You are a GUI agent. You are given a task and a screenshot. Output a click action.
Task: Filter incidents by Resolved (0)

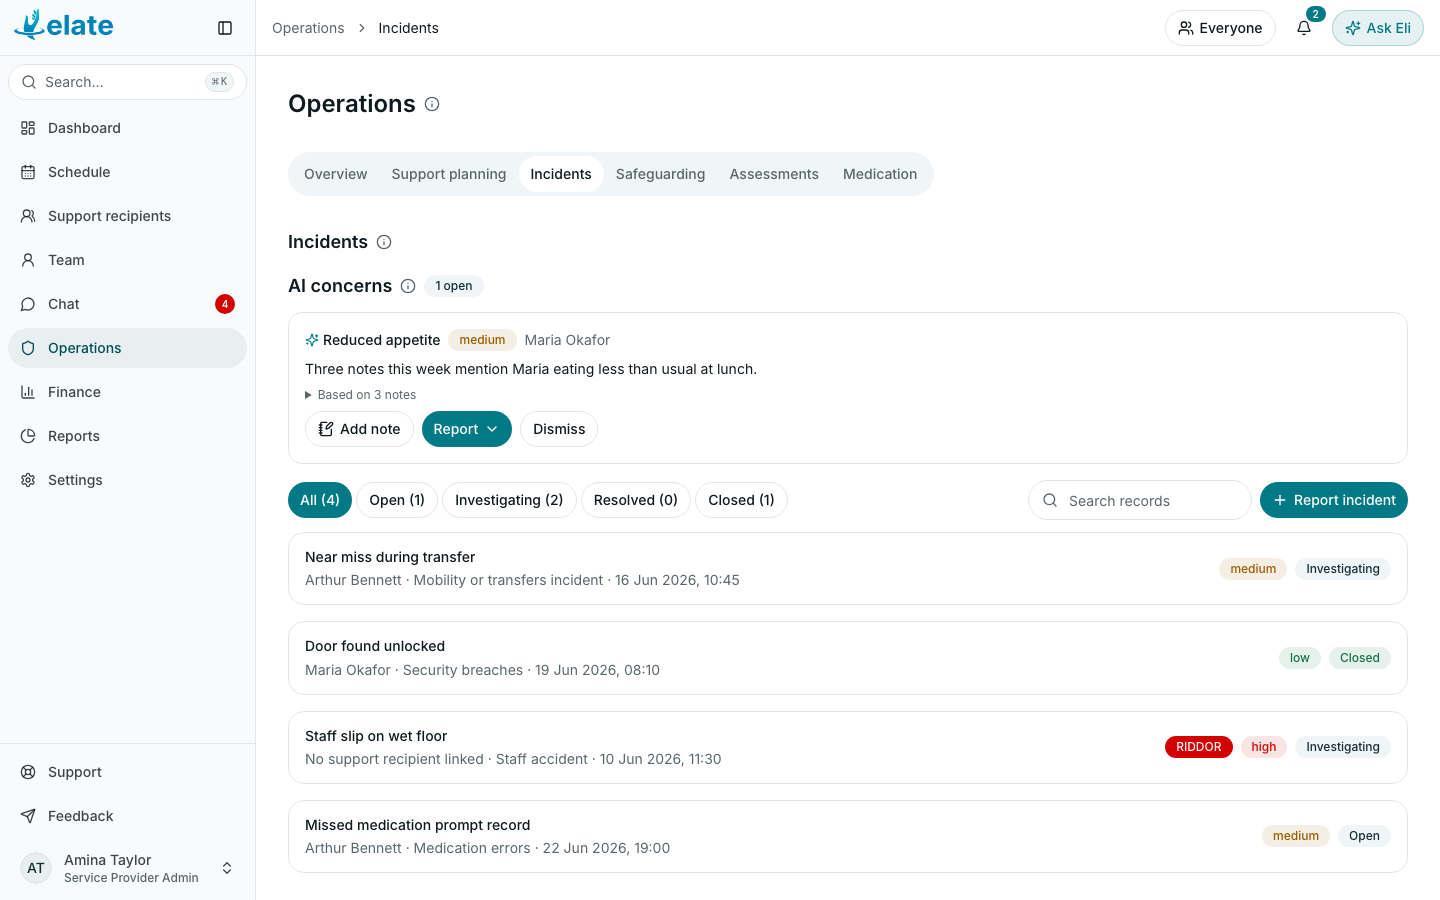636,500
